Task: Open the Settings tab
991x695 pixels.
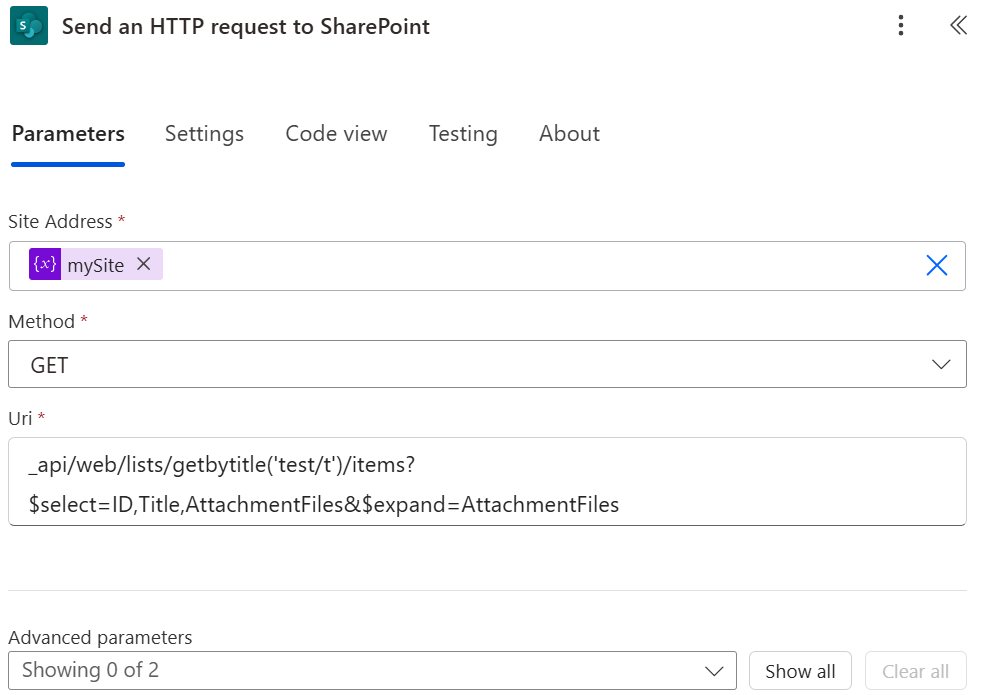Action: 204,134
